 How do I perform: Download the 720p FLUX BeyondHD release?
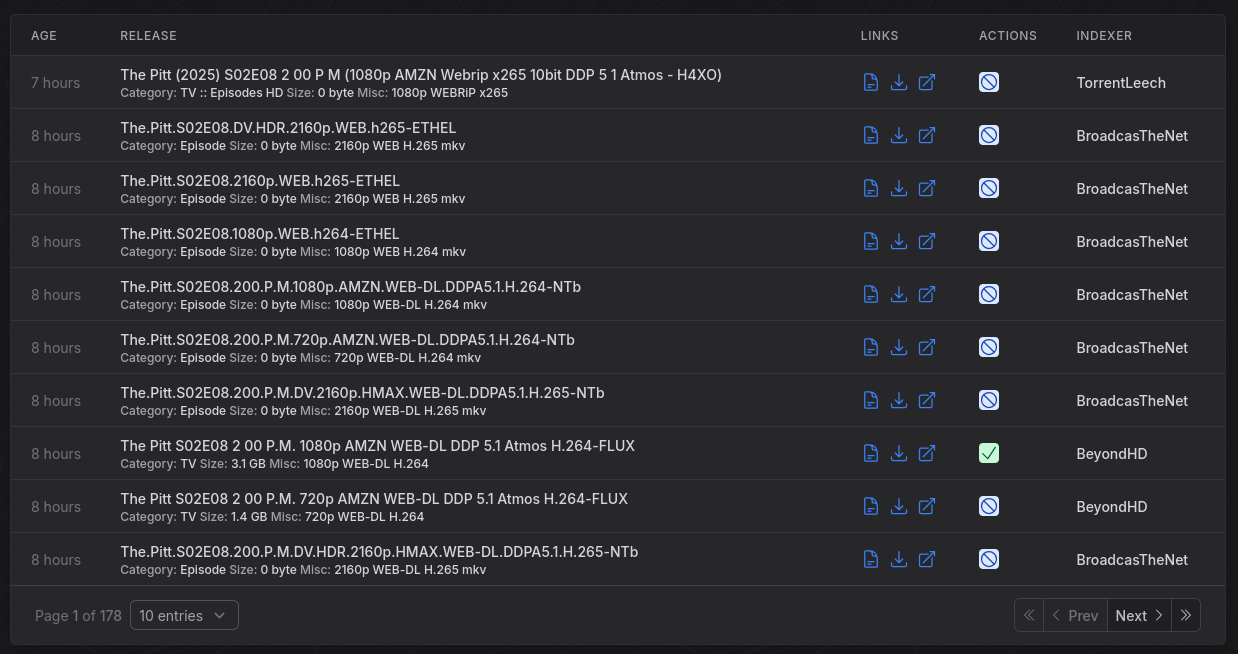899,506
